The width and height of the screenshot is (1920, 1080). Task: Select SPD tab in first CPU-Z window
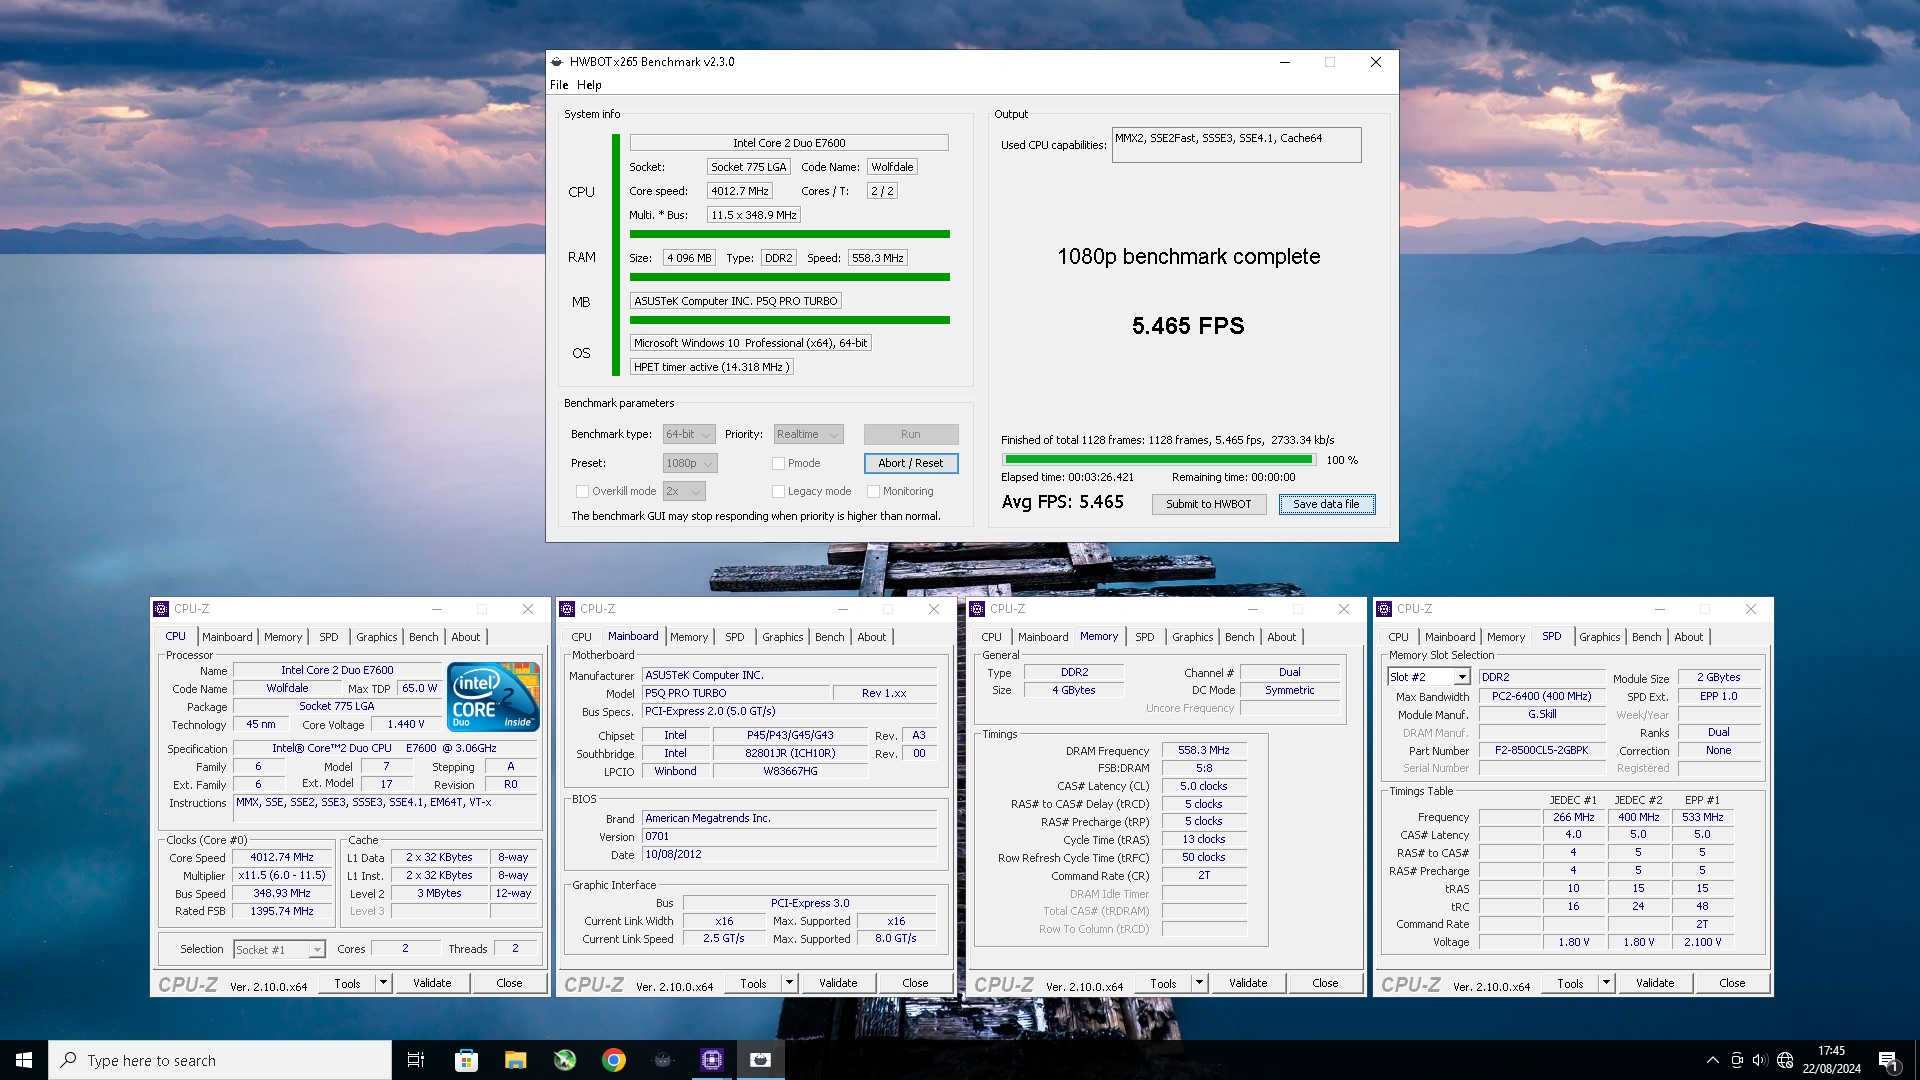tap(329, 637)
